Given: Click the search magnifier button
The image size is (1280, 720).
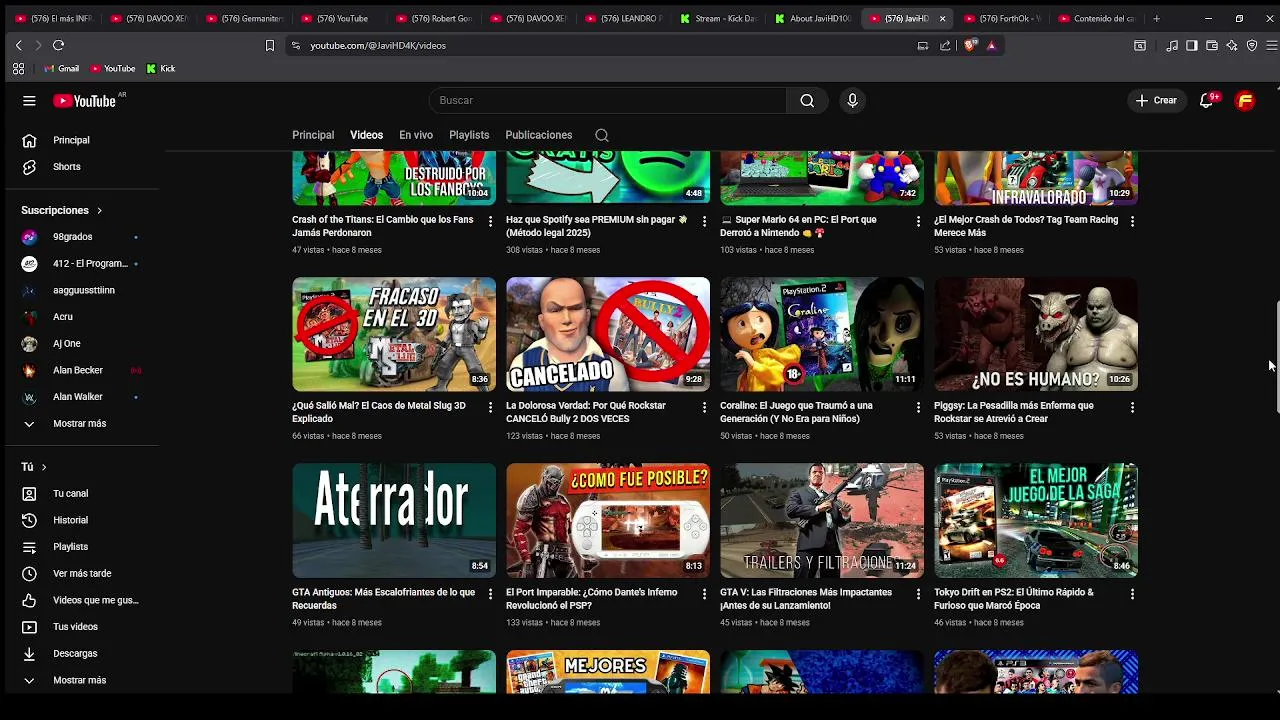Looking at the screenshot, I should [807, 100].
